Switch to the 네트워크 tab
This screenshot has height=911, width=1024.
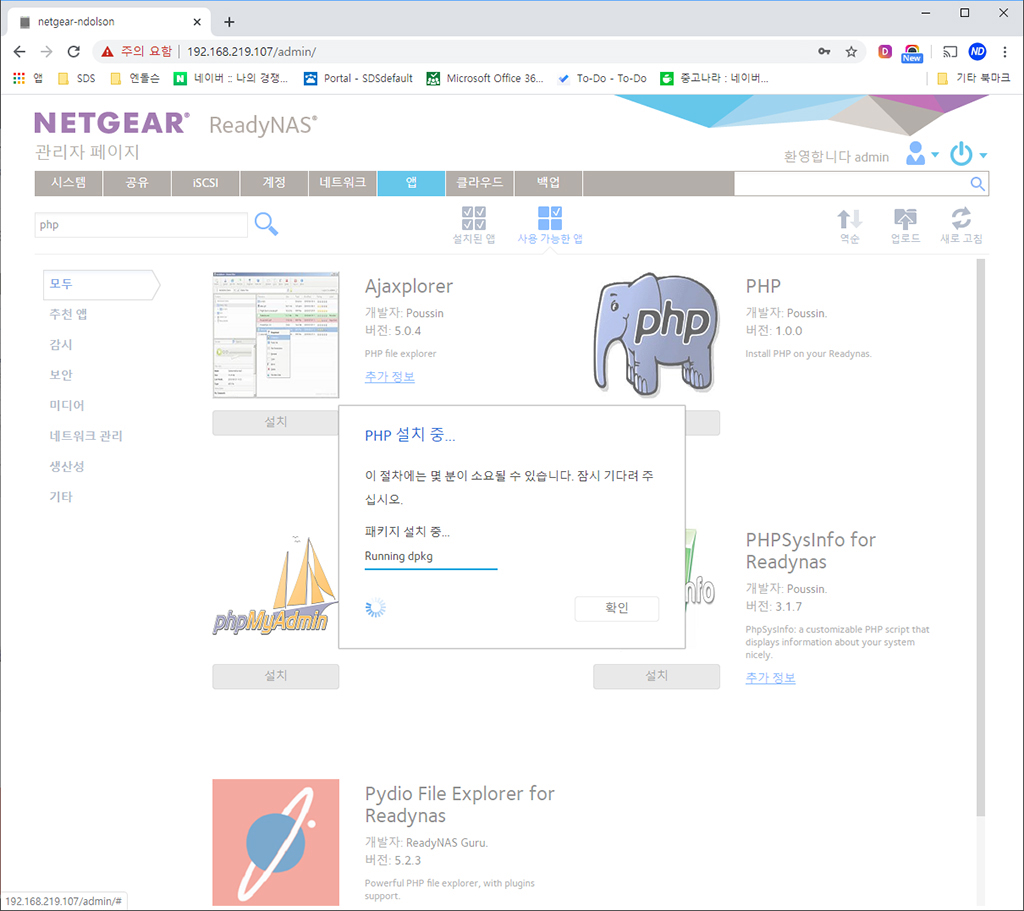(x=343, y=183)
